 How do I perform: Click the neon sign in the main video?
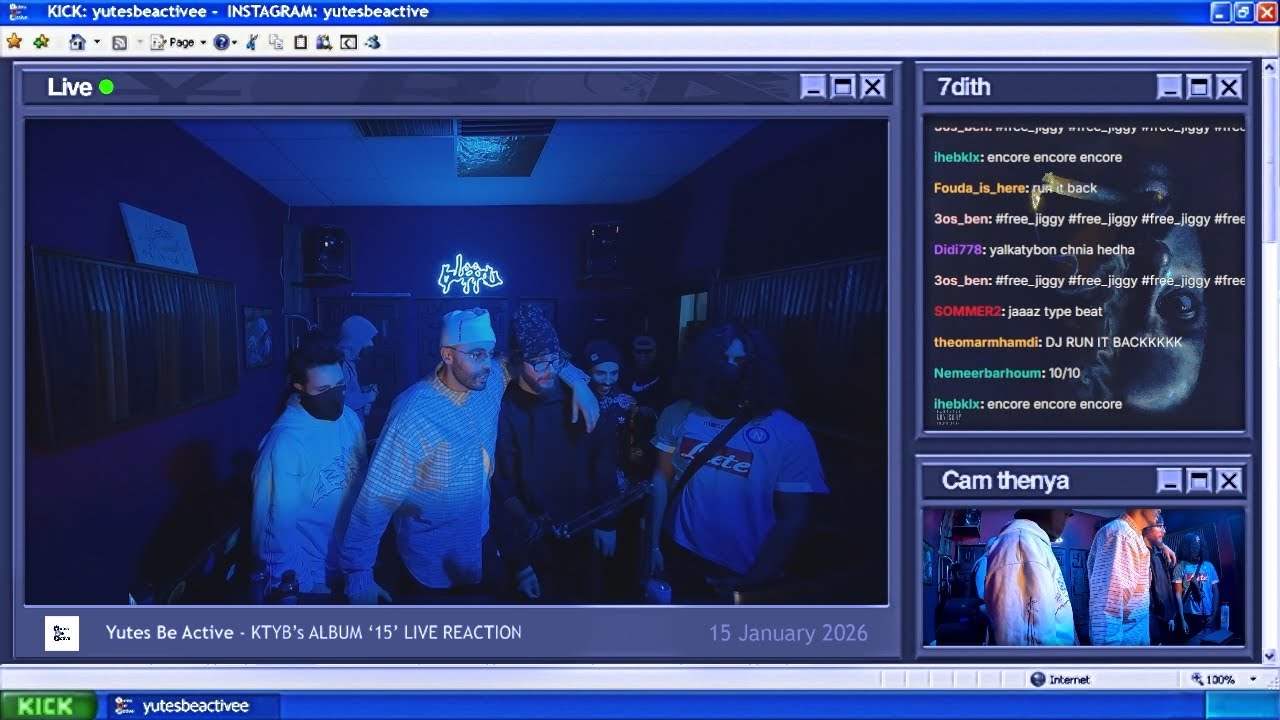[x=470, y=273]
